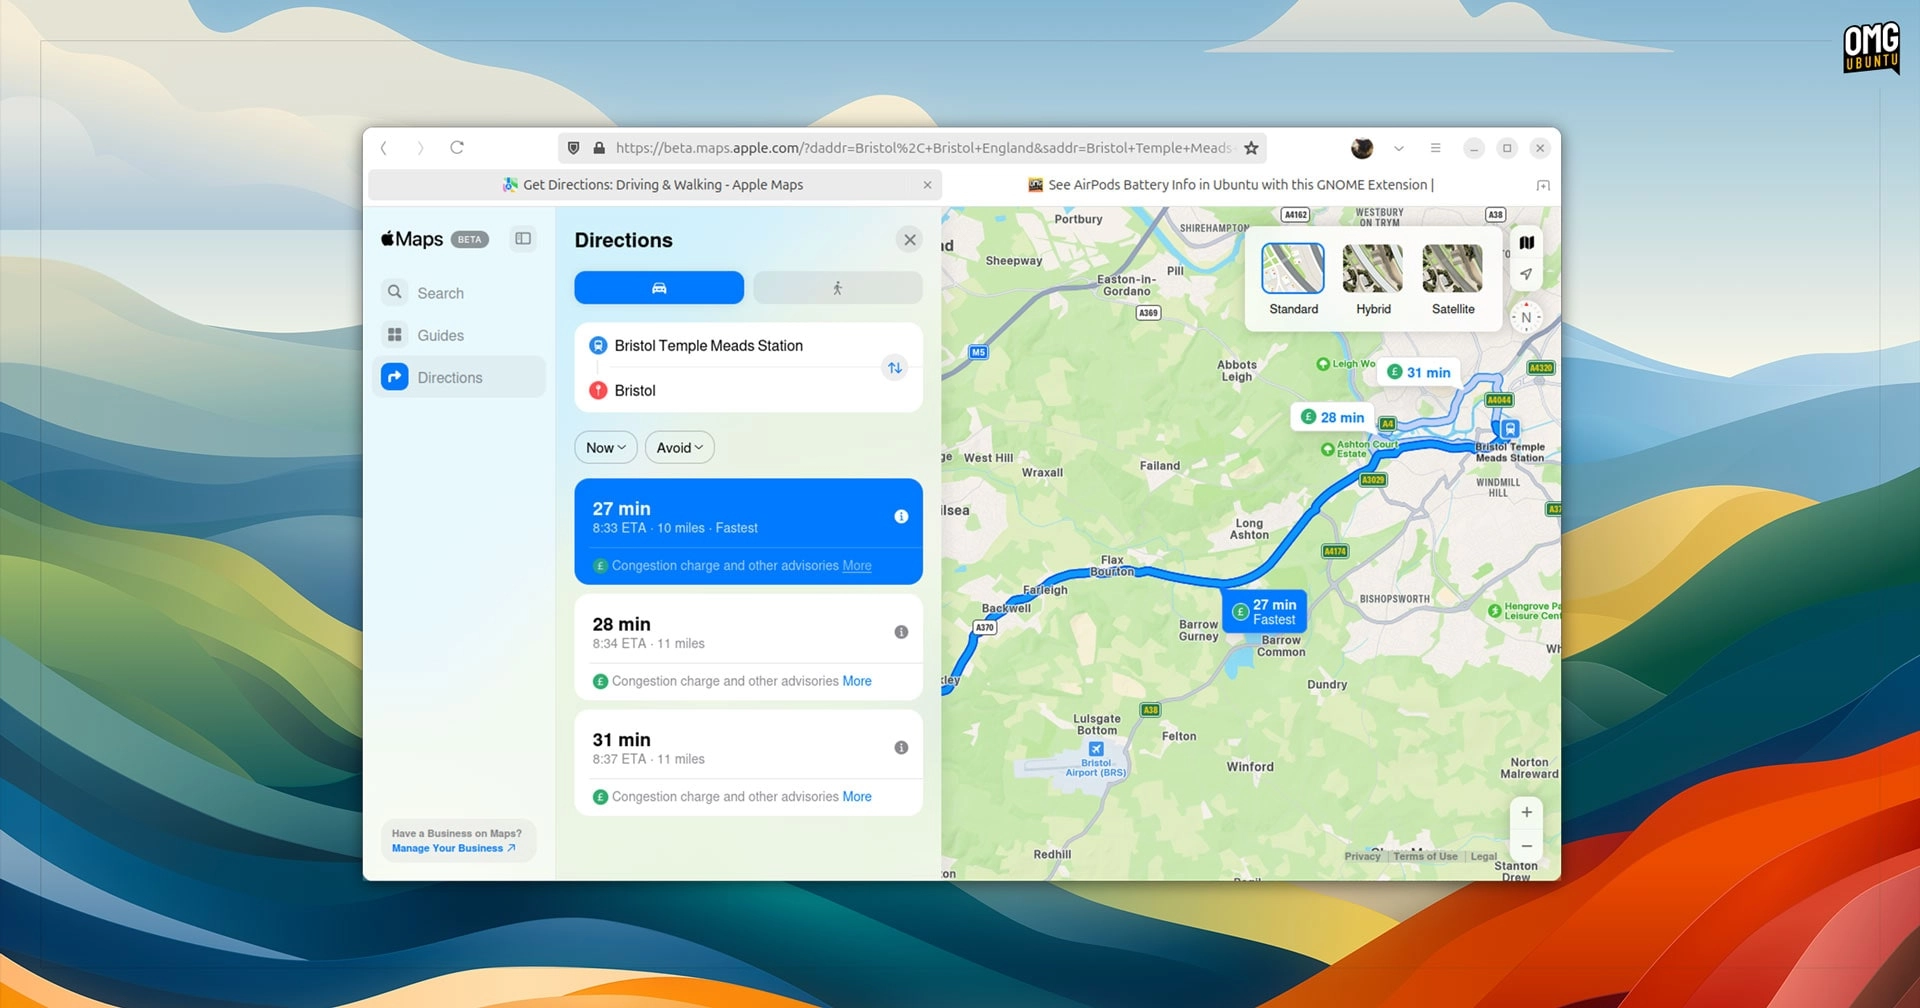Go back with the browser back arrow
Image resolution: width=1920 pixels, height=1008 pixels.
pos(383,148)
